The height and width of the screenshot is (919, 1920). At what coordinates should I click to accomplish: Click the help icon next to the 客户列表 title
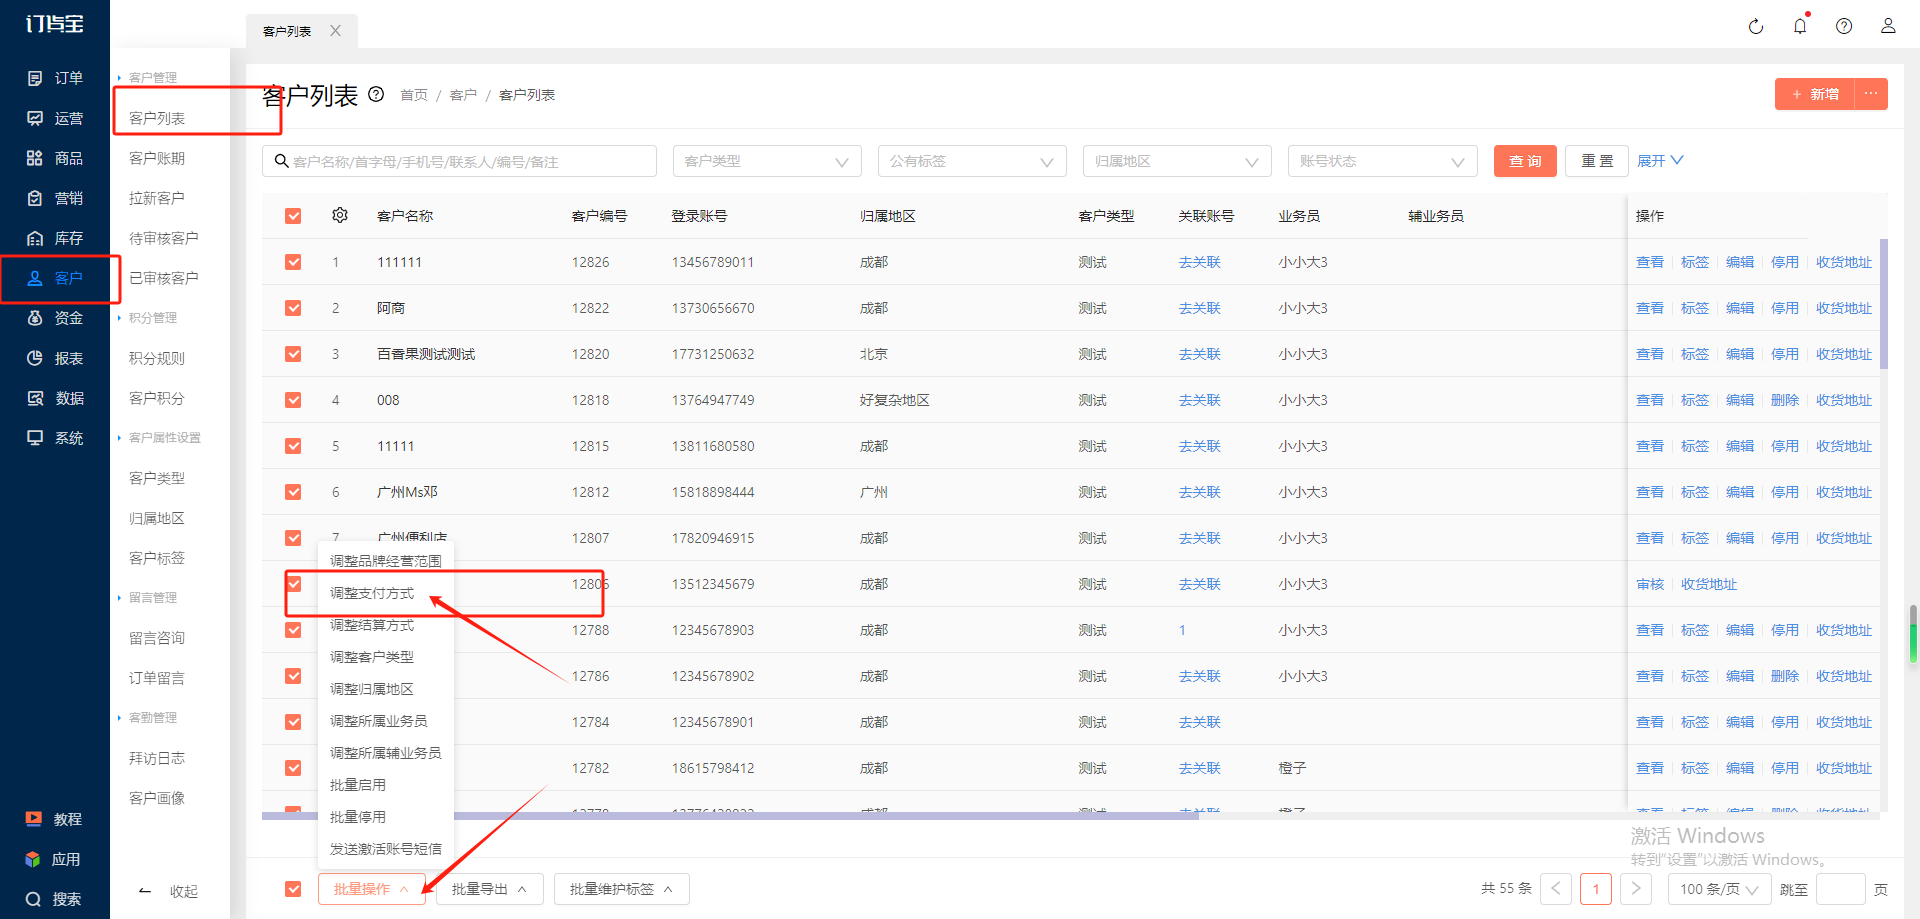[x=376, y=94]
